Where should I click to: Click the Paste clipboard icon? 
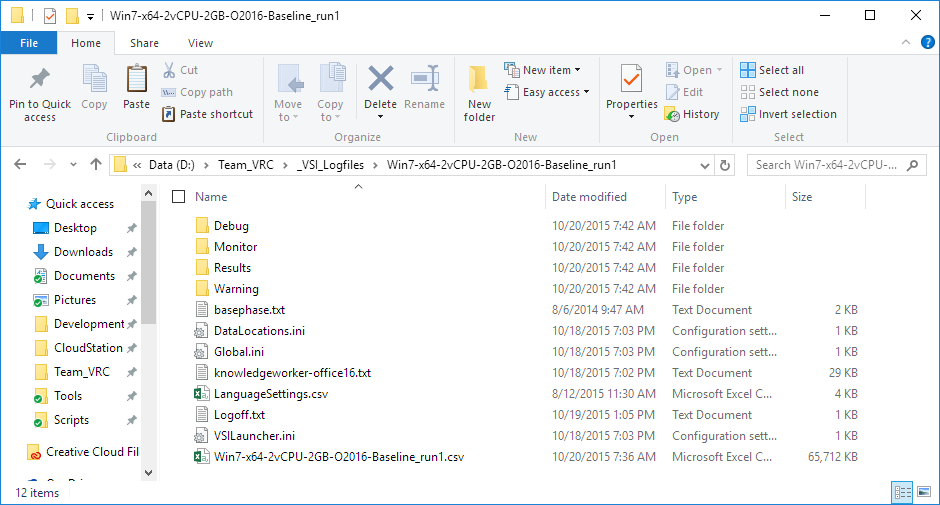point(137,79)
